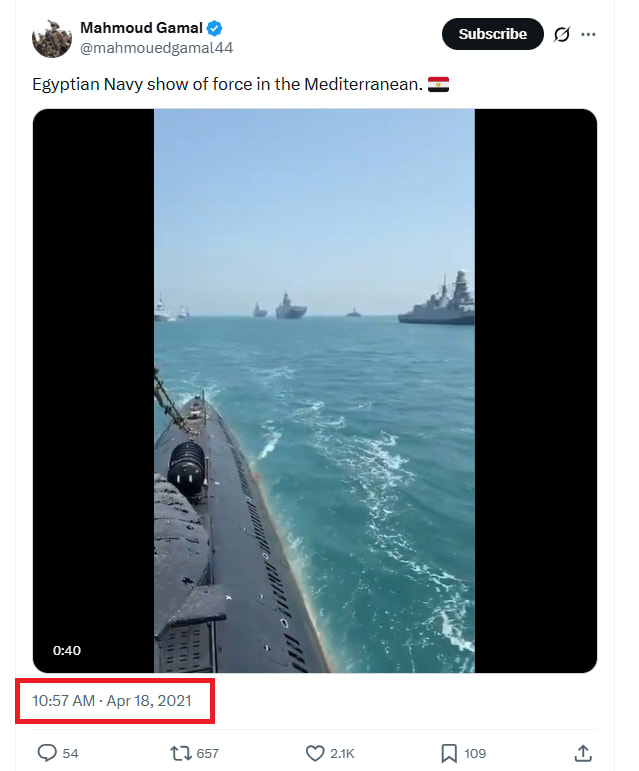Click the Subscribe button
Viewport: 639px width, 771px height.
493,34
